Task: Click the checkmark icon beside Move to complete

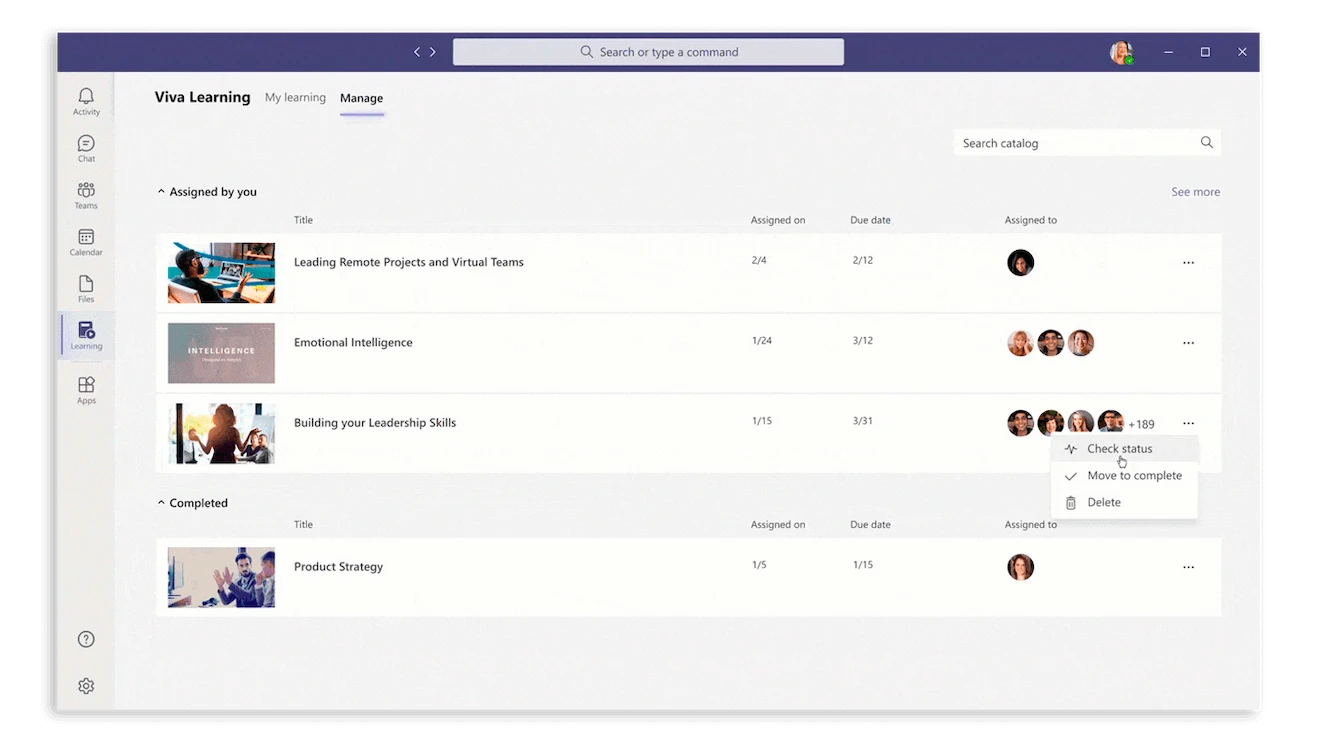Action: [1071, 476]
